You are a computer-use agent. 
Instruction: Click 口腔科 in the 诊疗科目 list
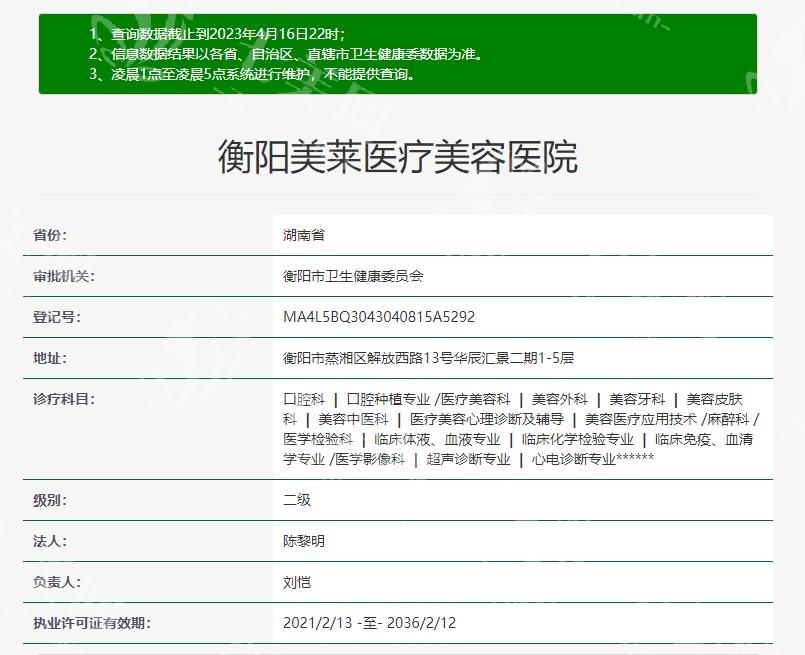point(304,399)
